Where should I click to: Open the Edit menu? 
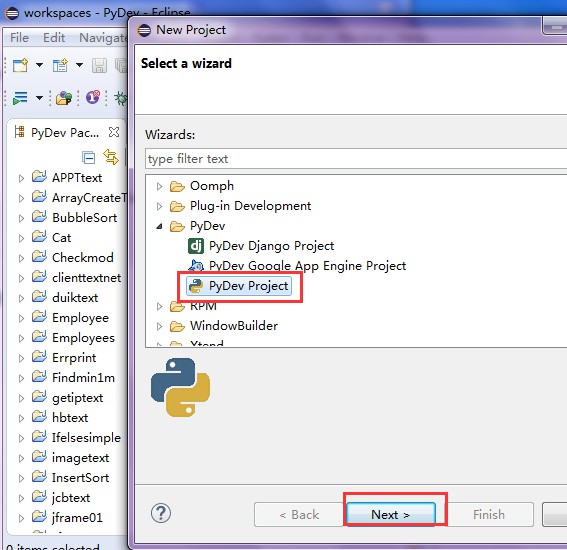pos(54,38)
